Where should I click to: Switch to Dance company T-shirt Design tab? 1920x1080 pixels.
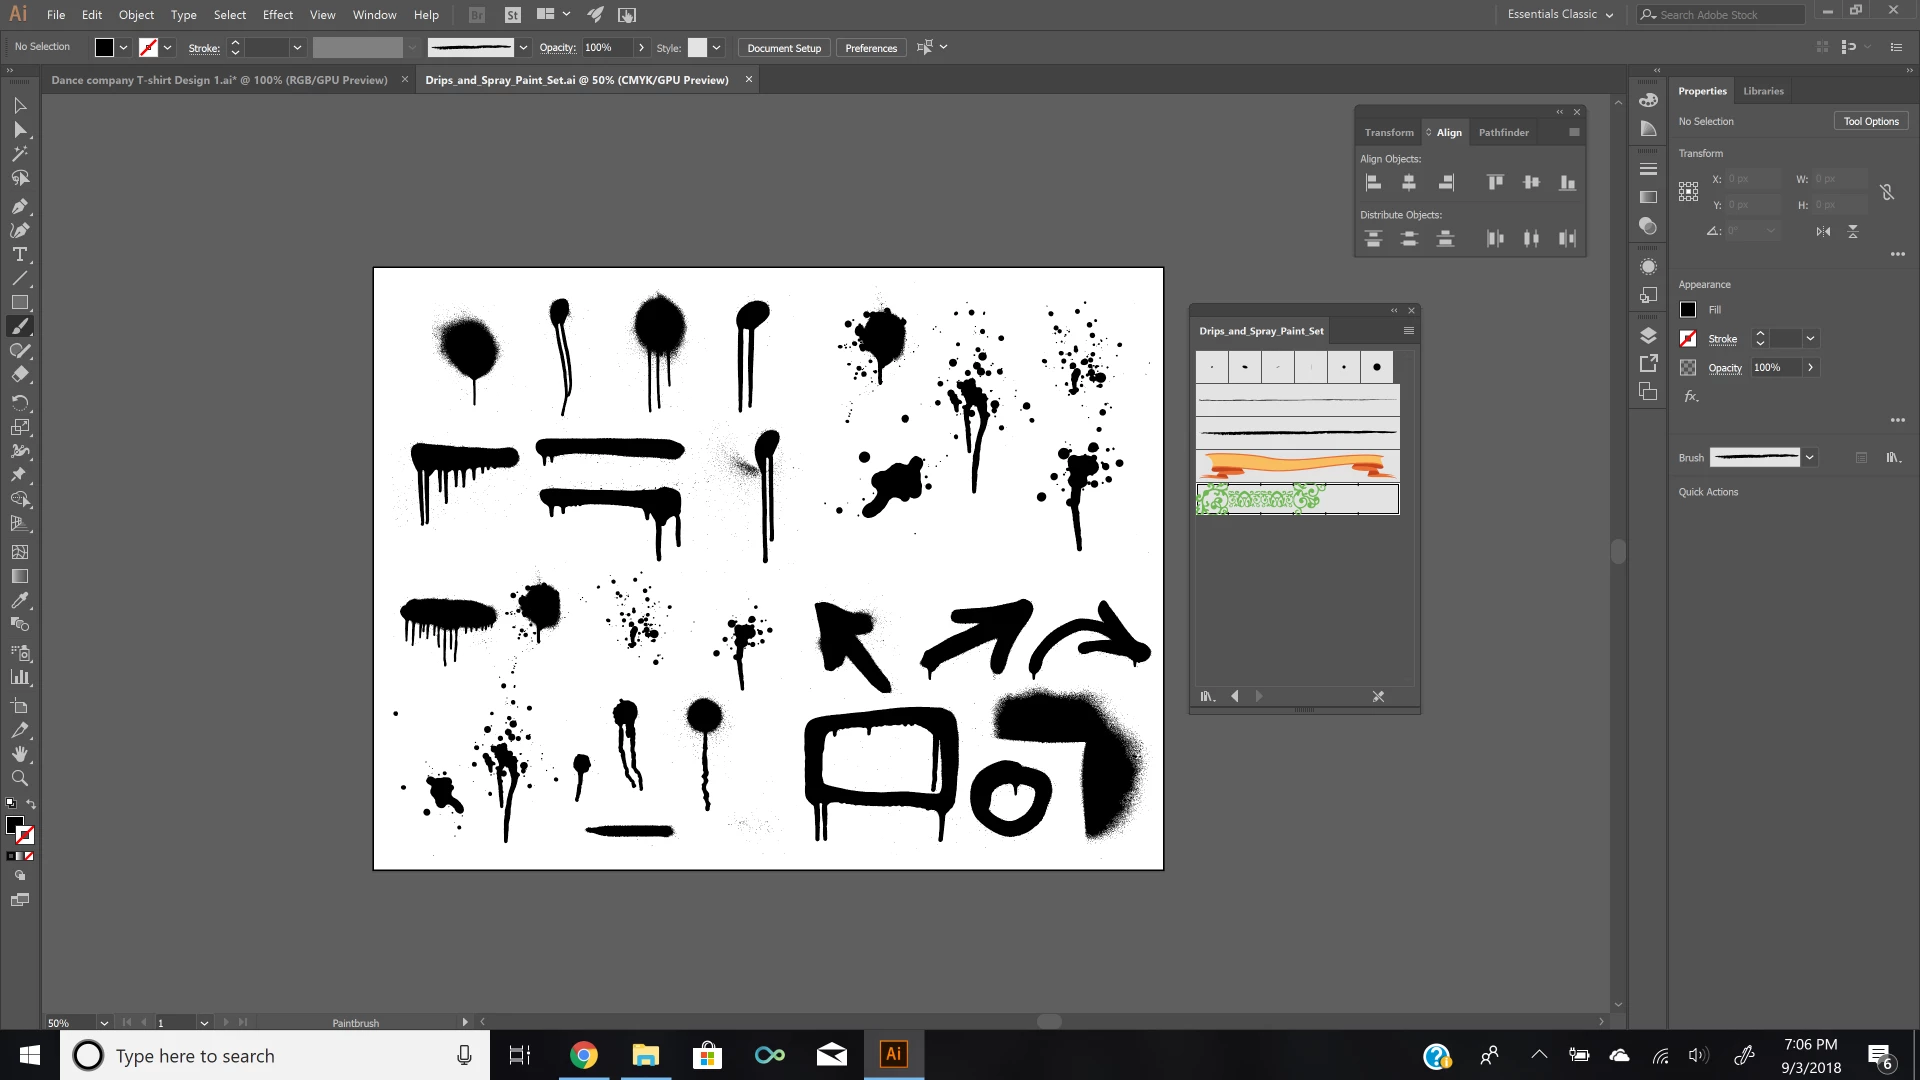coord(219,80)
